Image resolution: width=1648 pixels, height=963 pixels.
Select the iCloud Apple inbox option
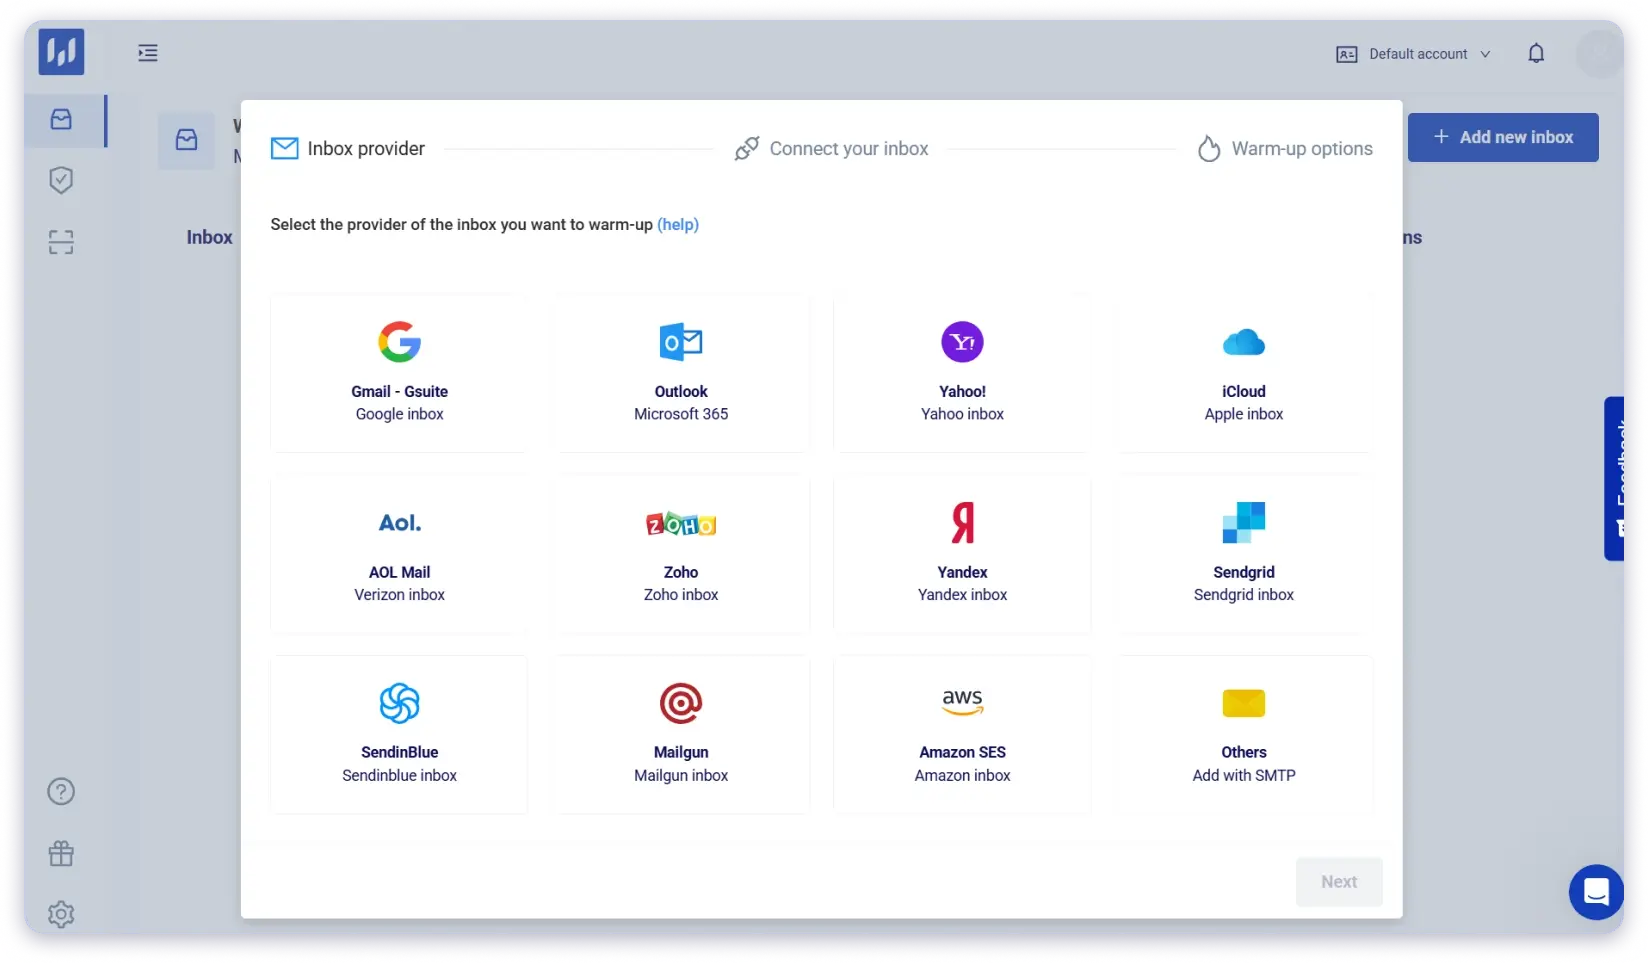(x=1243, y=372)
